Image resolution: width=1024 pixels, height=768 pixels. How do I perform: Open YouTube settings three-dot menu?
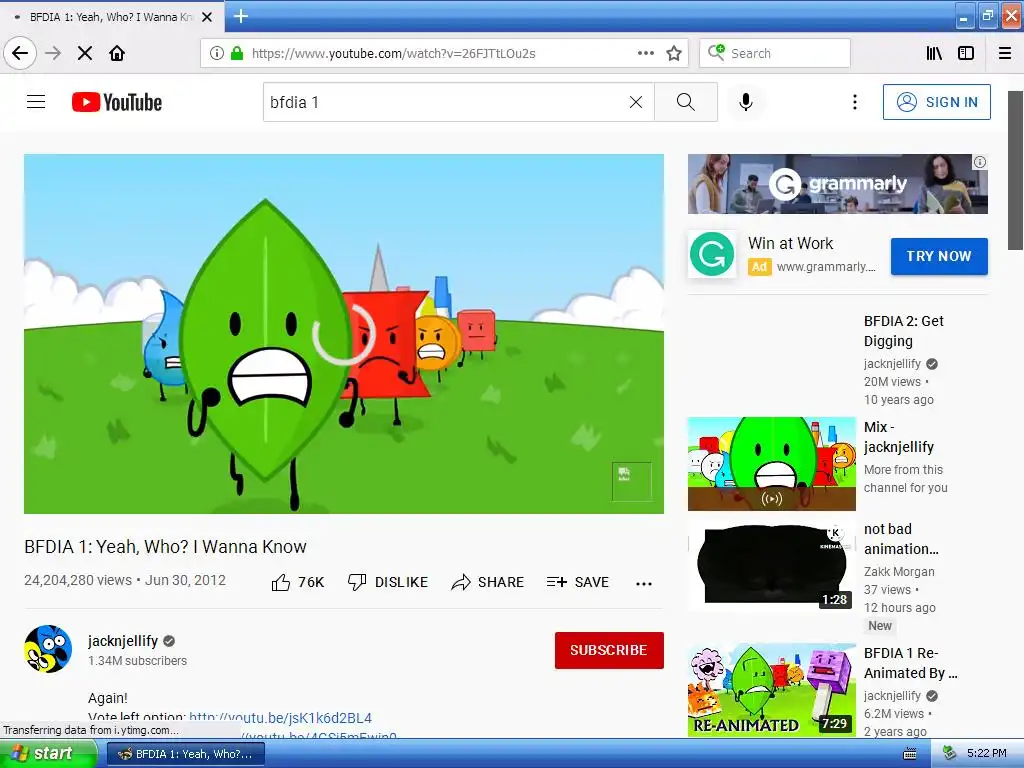[x=854, y=102]
